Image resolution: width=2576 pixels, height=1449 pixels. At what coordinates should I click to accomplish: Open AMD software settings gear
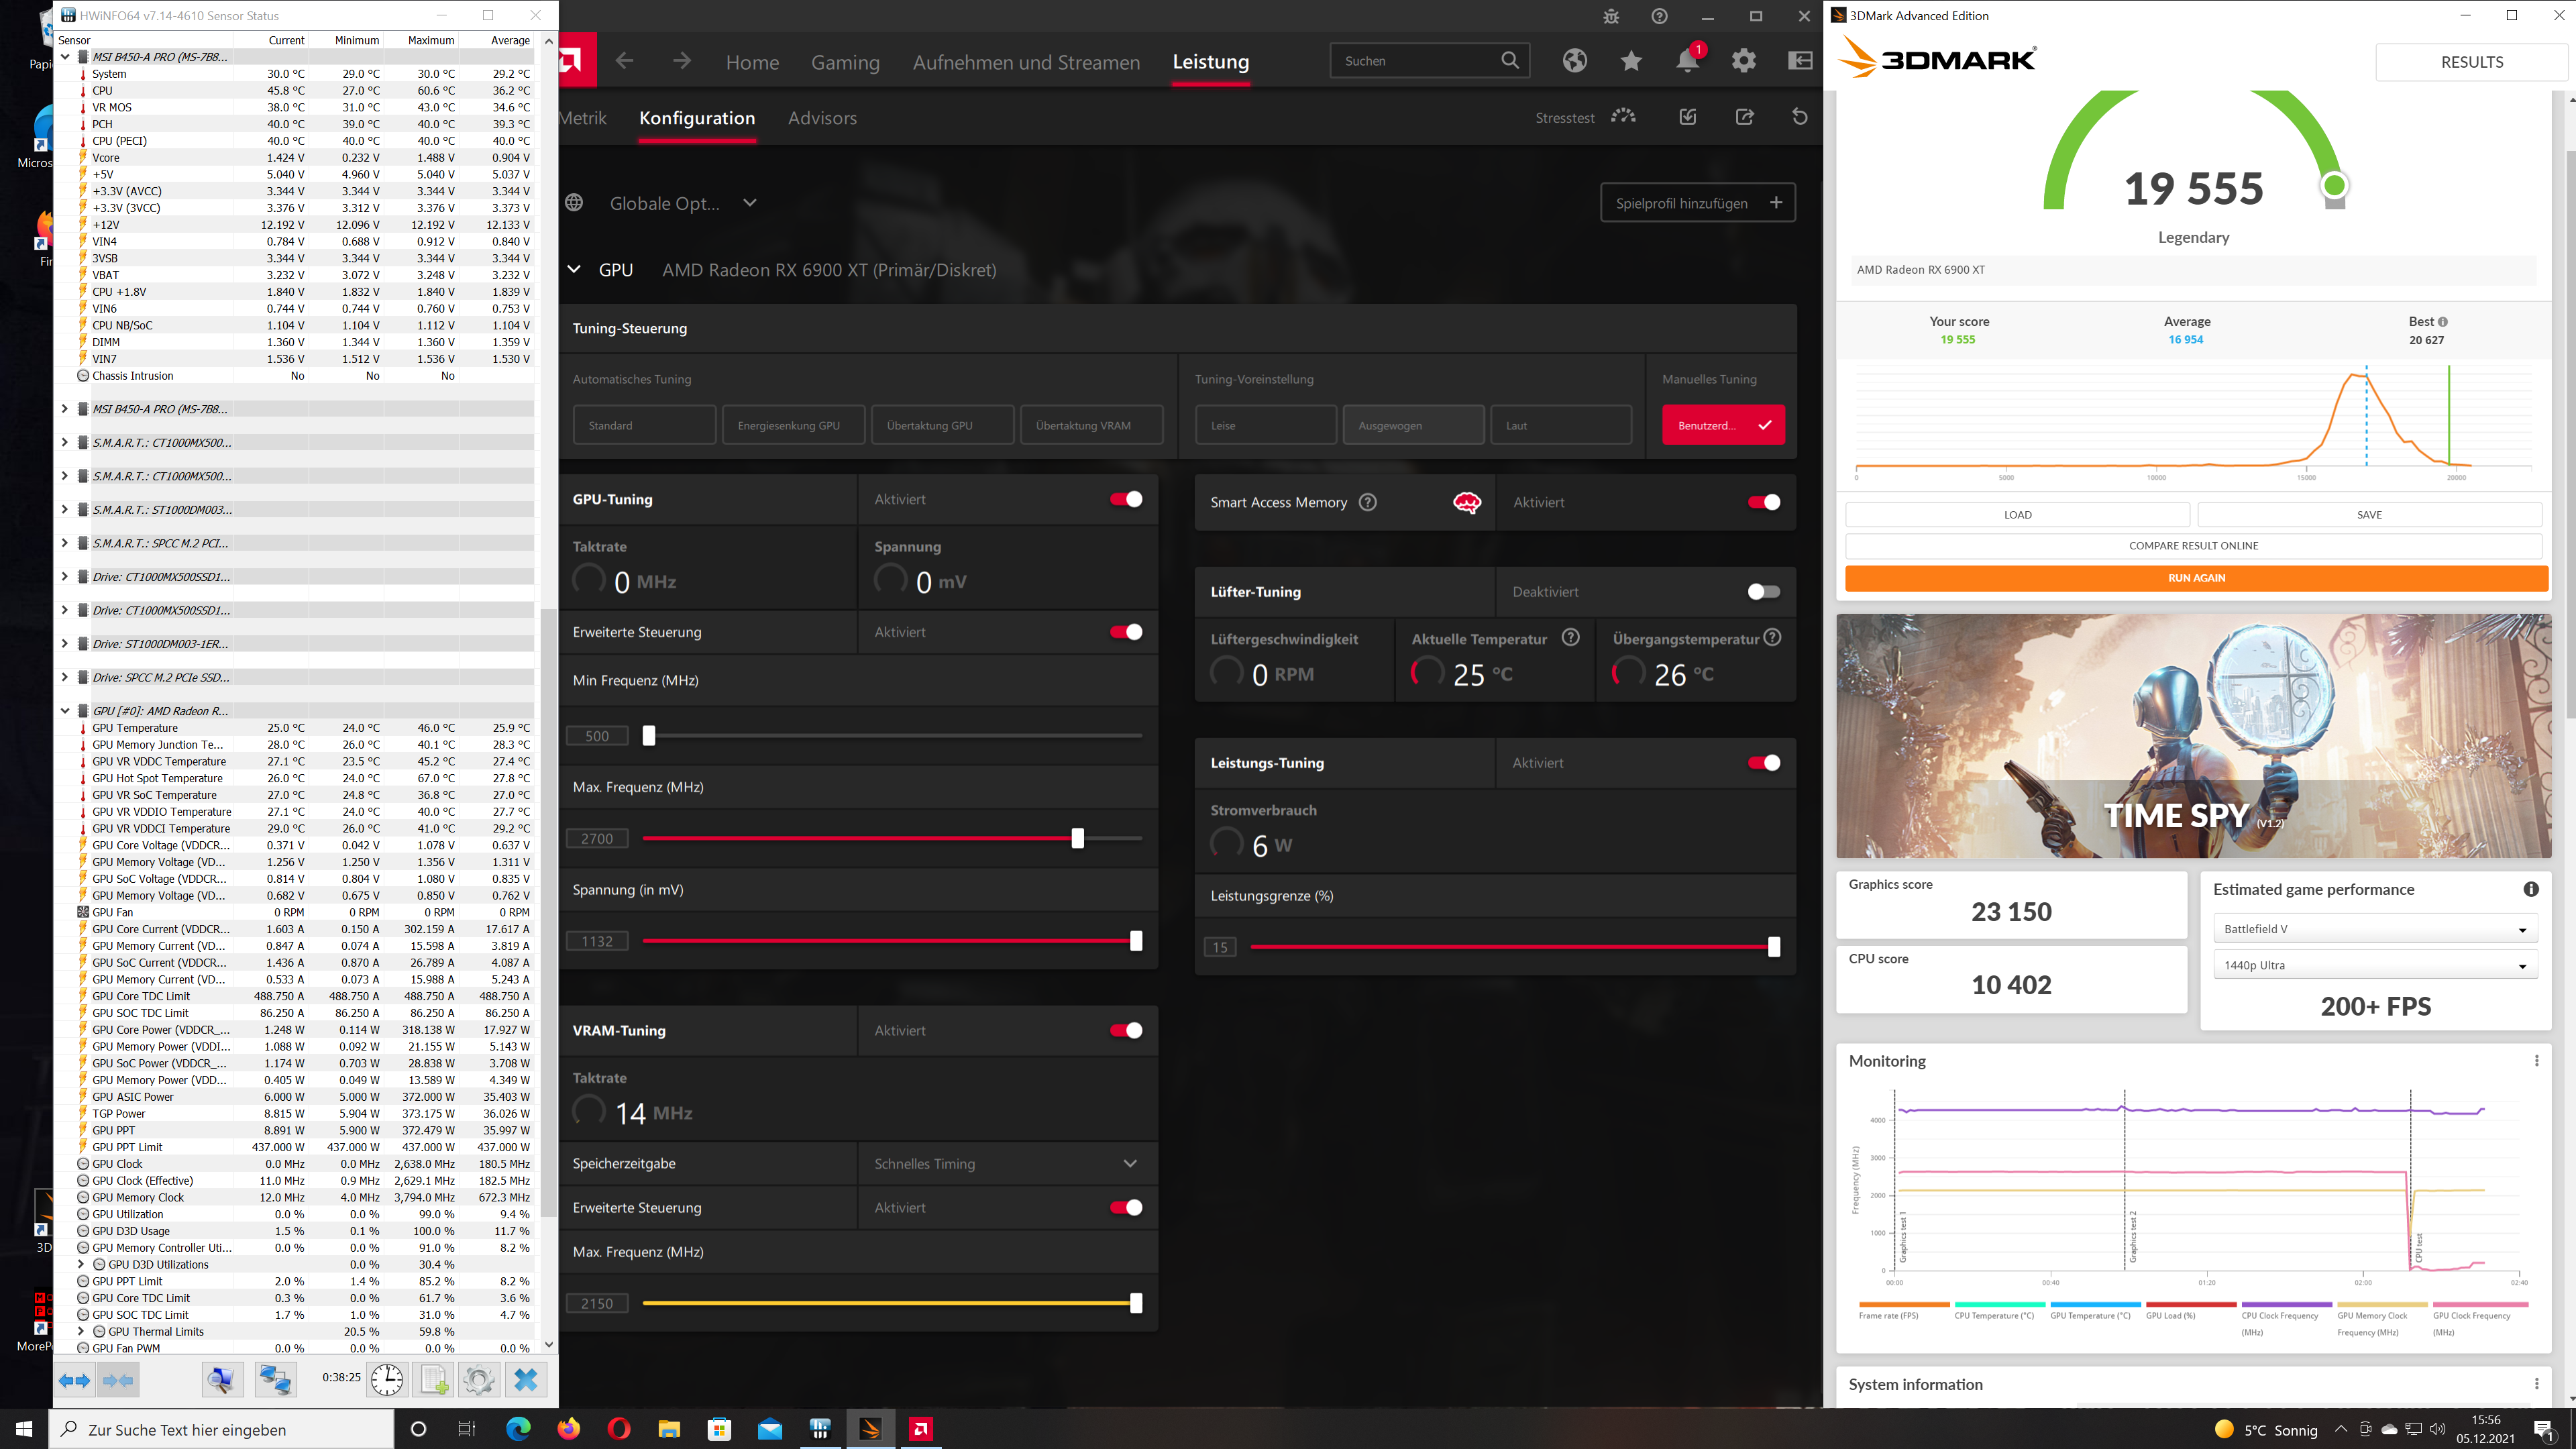tap(1743, 61)
